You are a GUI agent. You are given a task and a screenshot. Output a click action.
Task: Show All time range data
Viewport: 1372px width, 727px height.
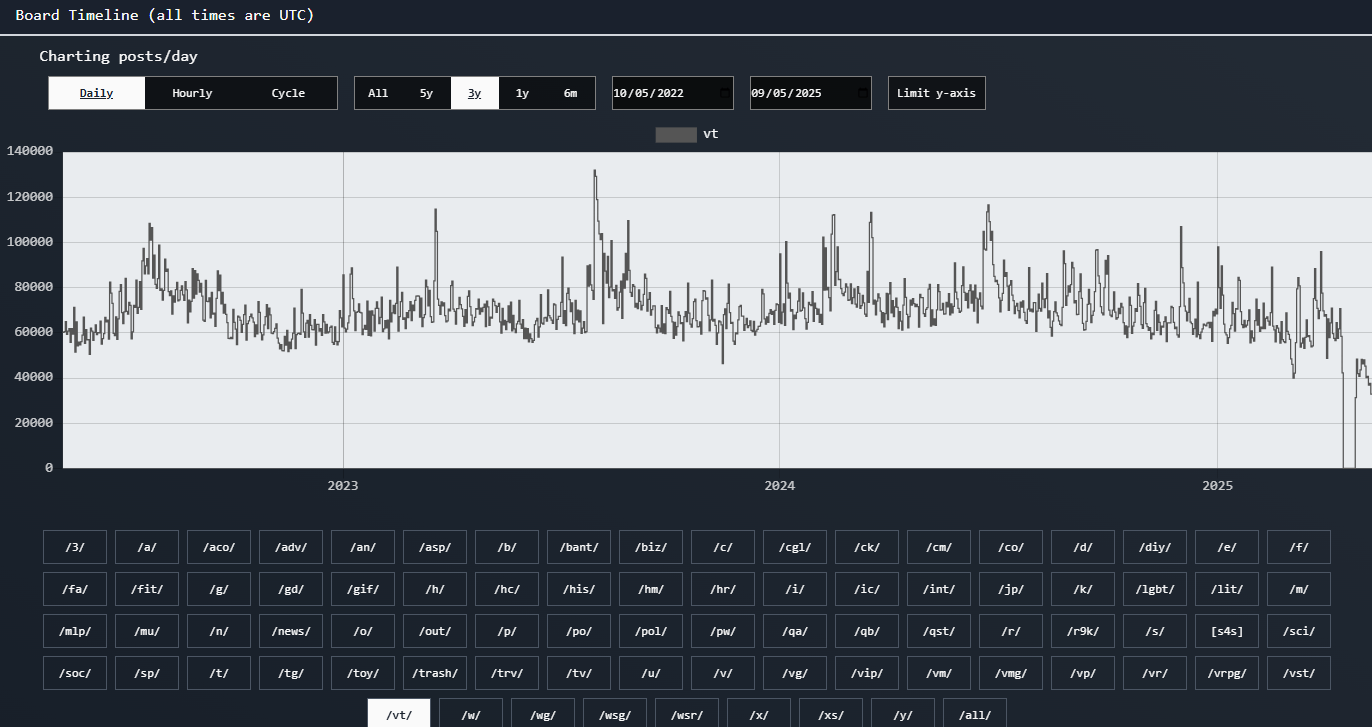(378, 93)
